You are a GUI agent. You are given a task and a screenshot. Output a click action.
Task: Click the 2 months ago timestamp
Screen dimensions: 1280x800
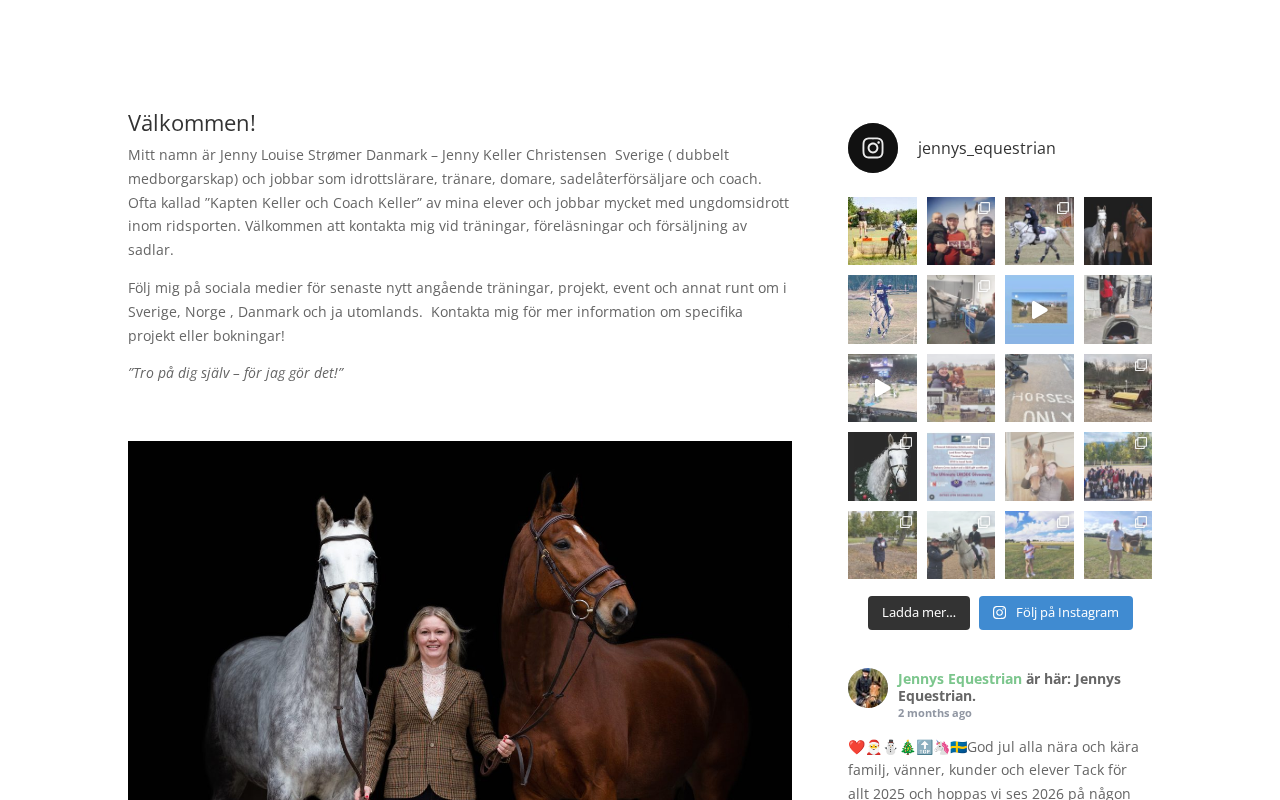tap(935, 713)
